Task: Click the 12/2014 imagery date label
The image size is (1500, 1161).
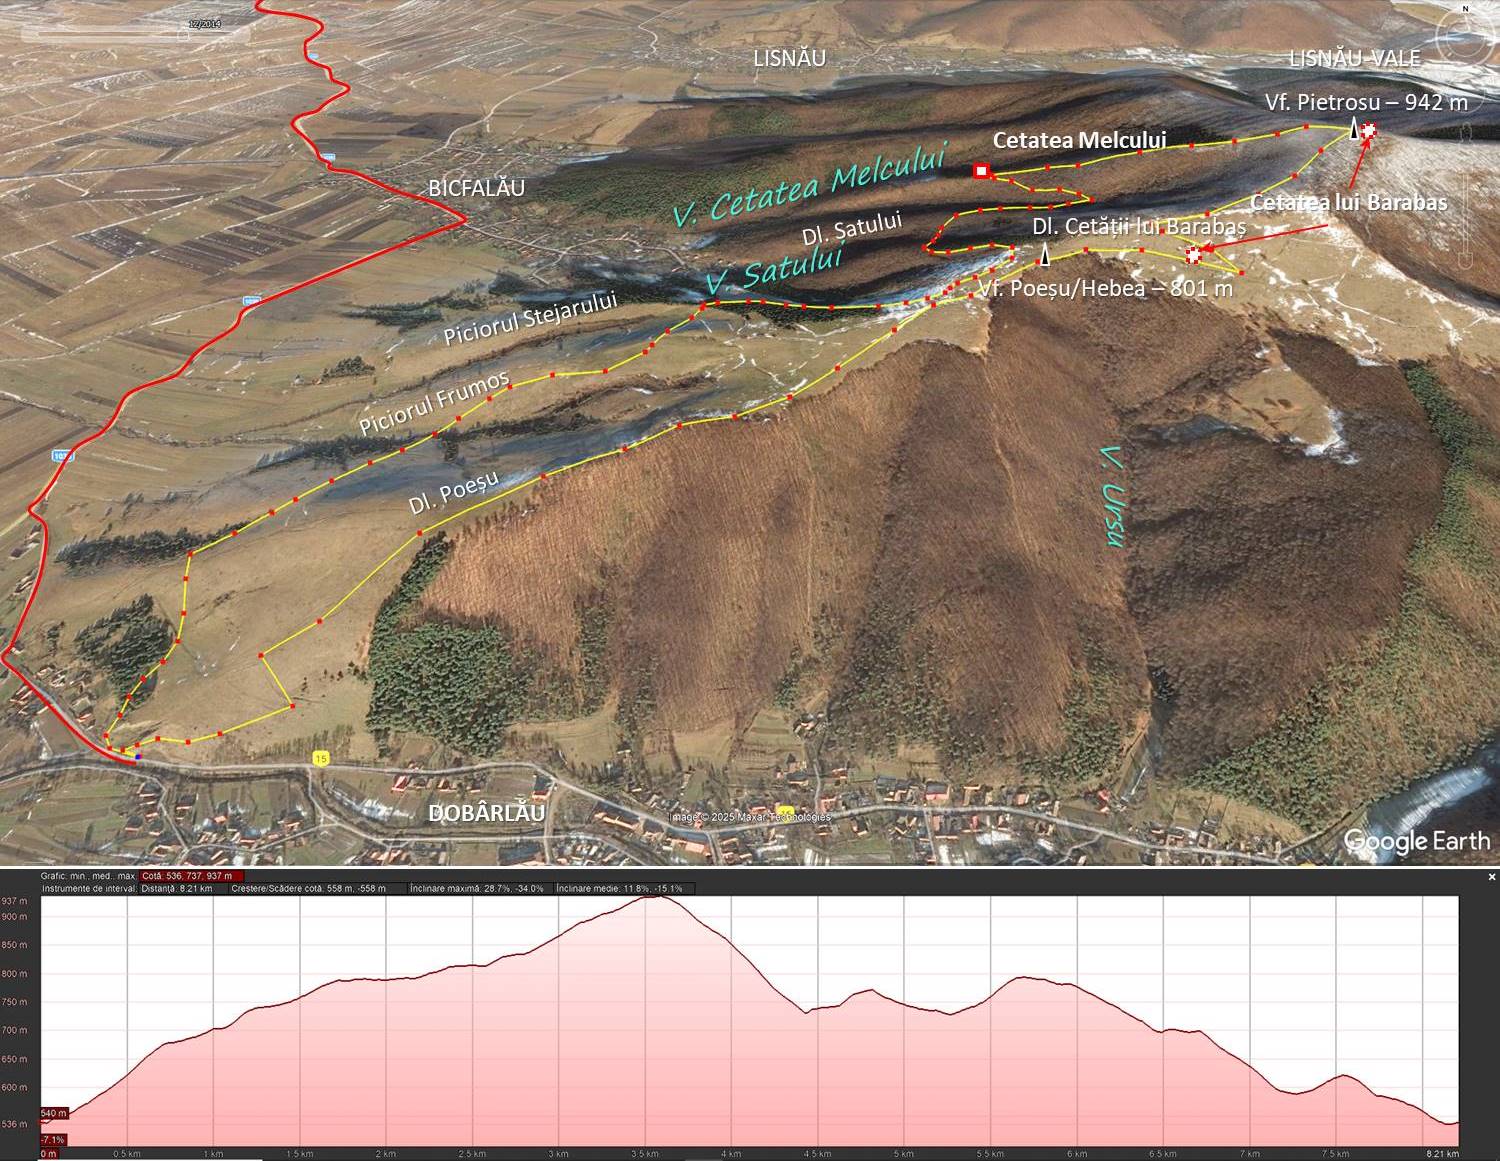Action: 204,24
